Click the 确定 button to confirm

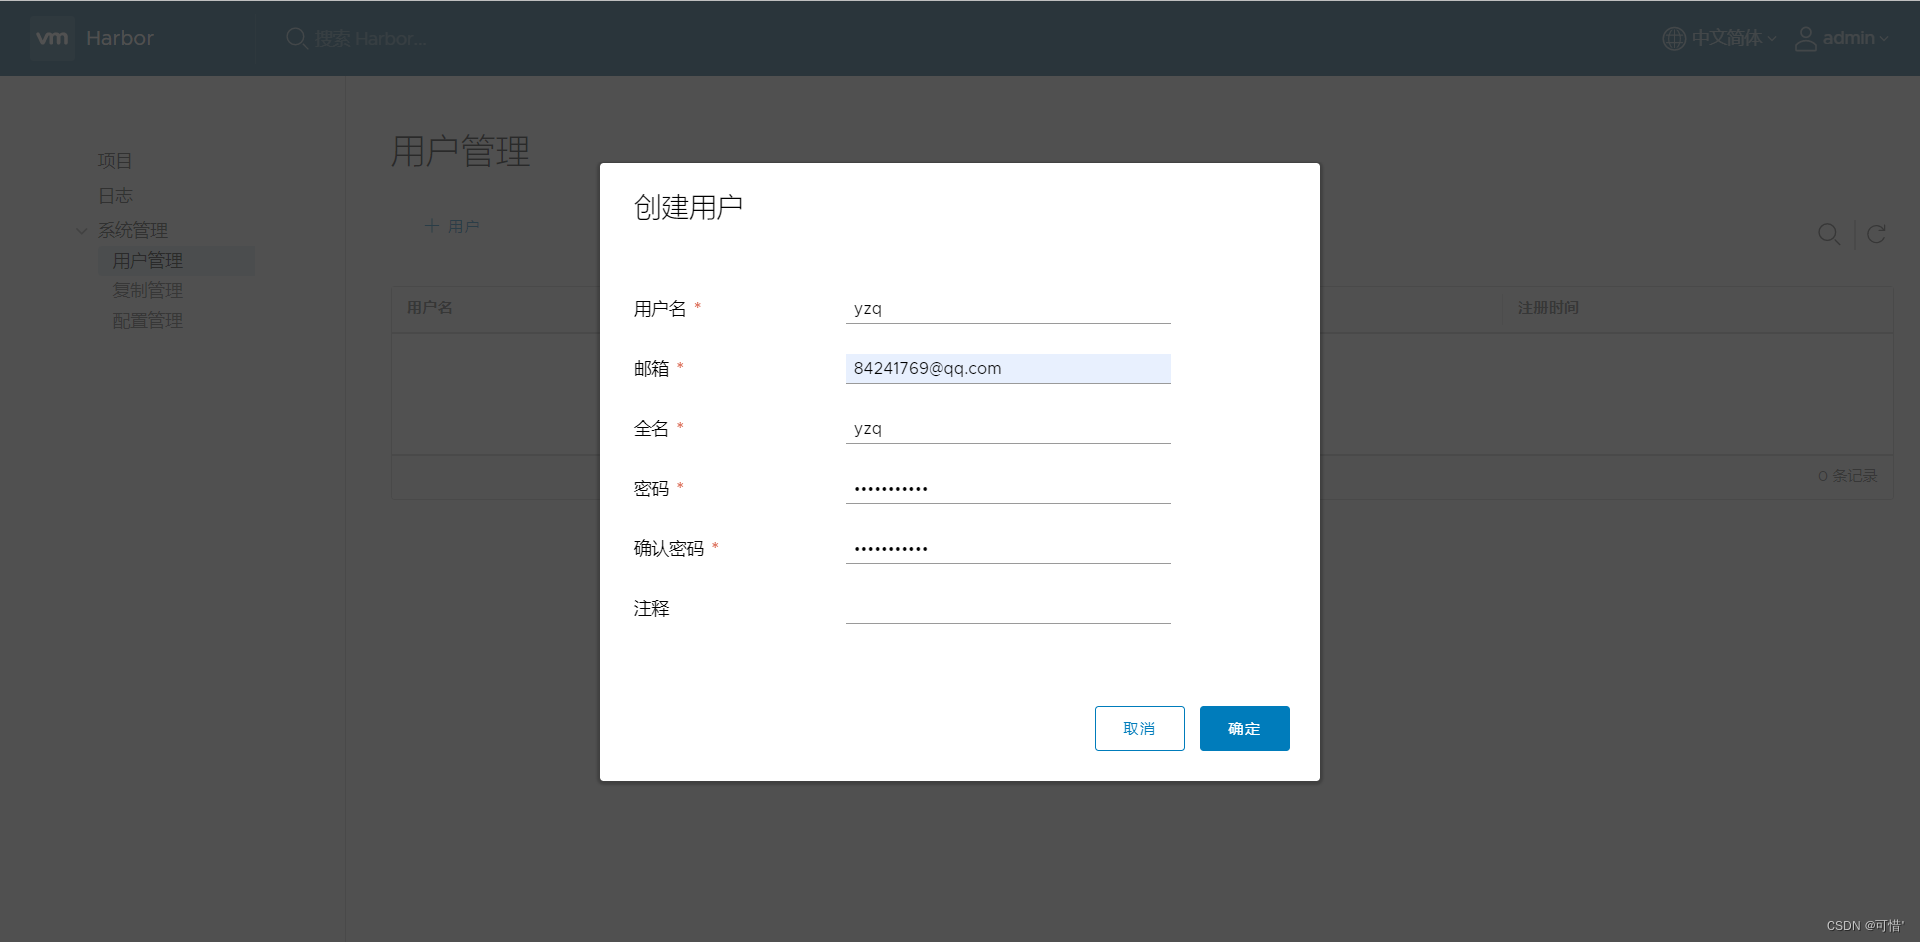[x=1244, y=728]
